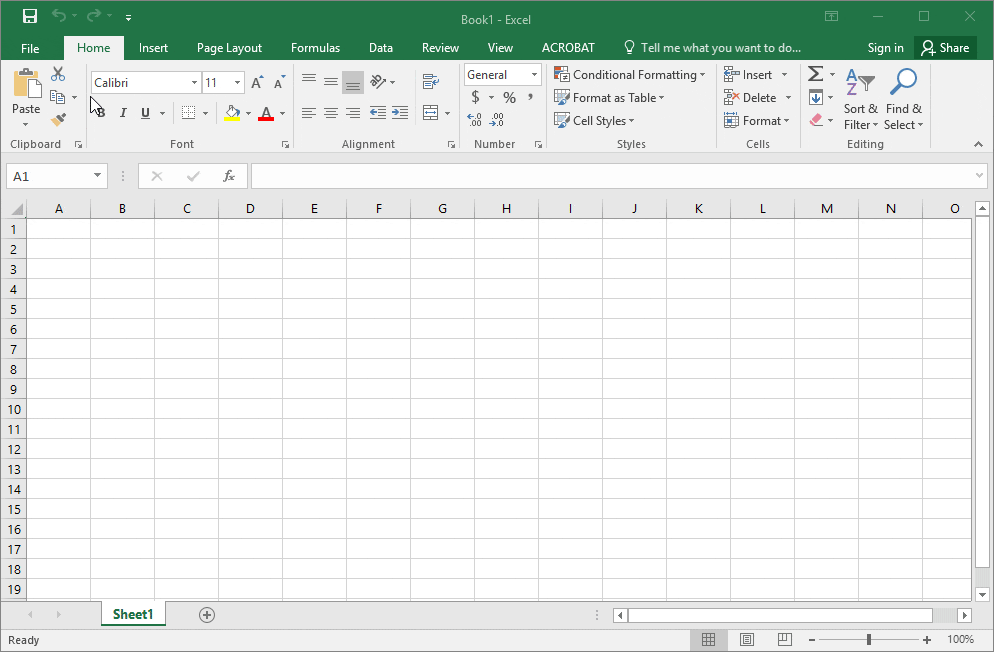
Task: Click the red Font Color swatch
Action: pos(268,118)
